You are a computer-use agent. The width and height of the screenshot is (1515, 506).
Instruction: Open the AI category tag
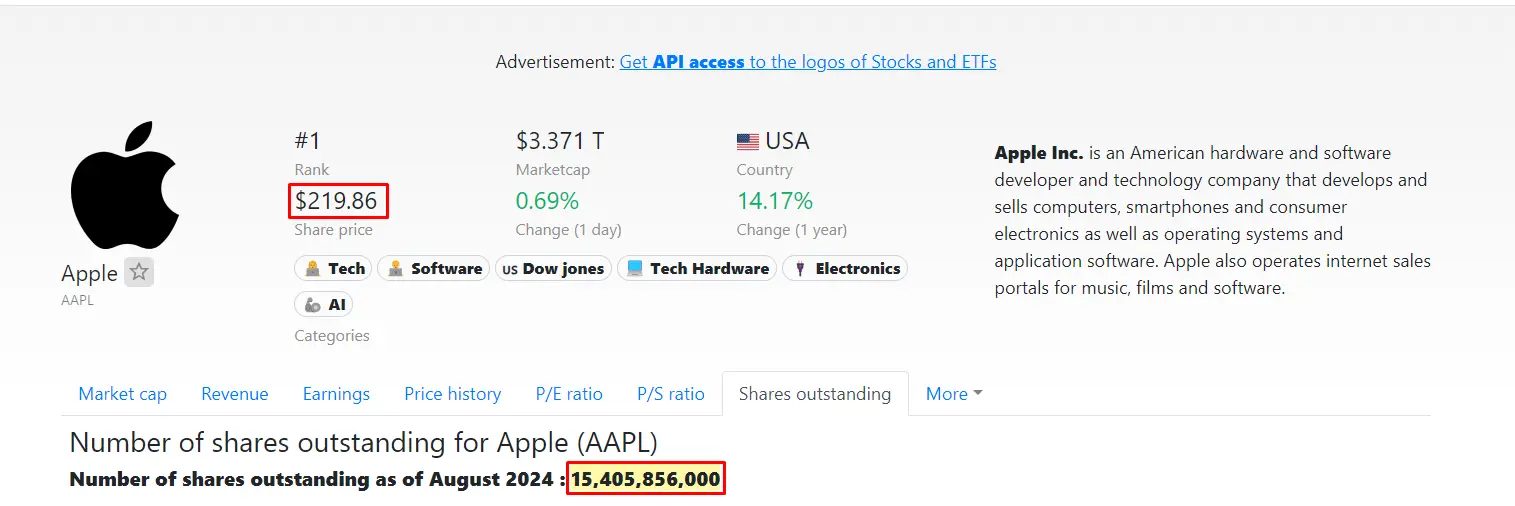click(324, 304)
